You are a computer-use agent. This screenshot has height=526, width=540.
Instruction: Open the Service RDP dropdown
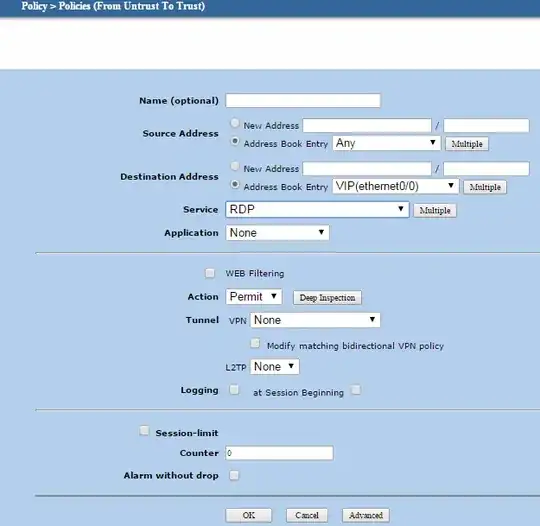point(317,209)
